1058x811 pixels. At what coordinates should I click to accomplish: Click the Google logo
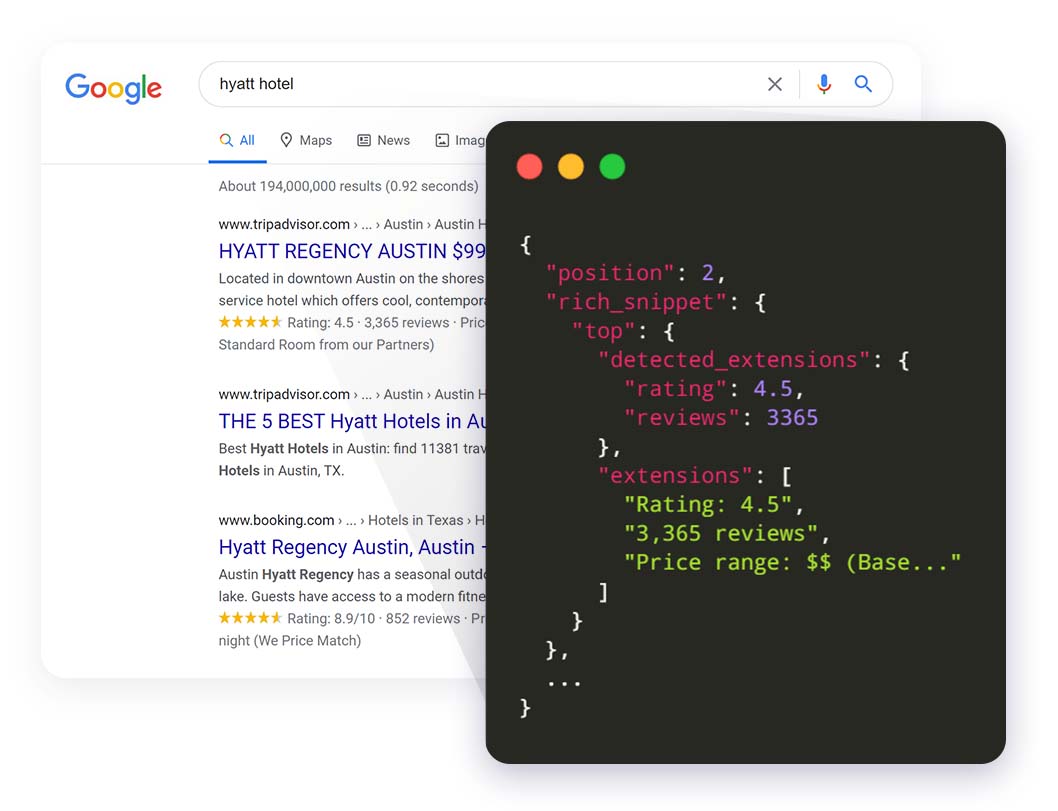(113, 87)
